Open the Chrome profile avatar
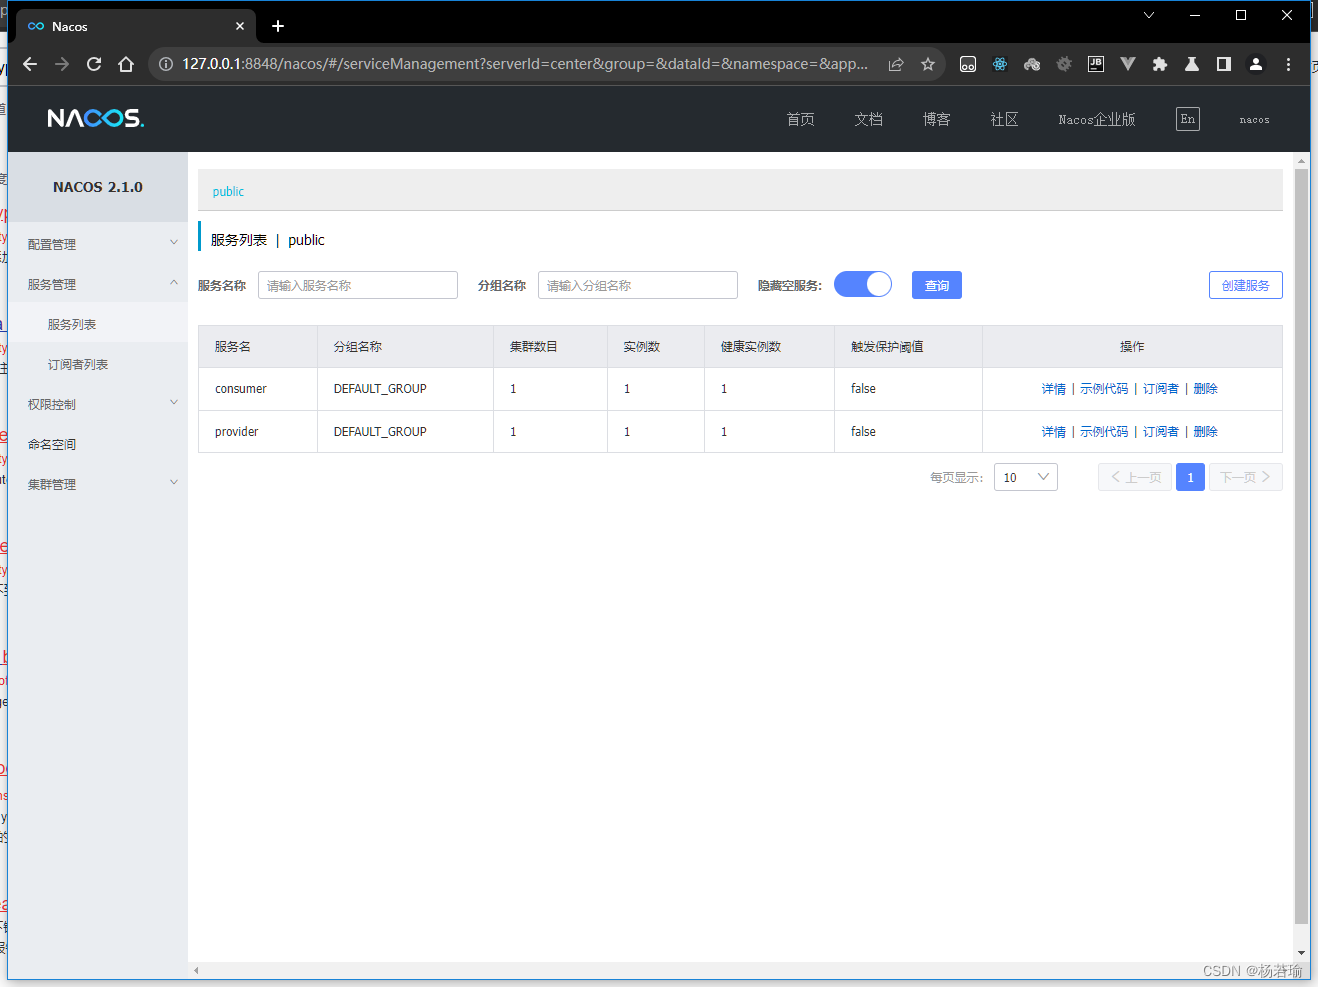This screenshot has width=1318, height=987. coord(1256,64)
